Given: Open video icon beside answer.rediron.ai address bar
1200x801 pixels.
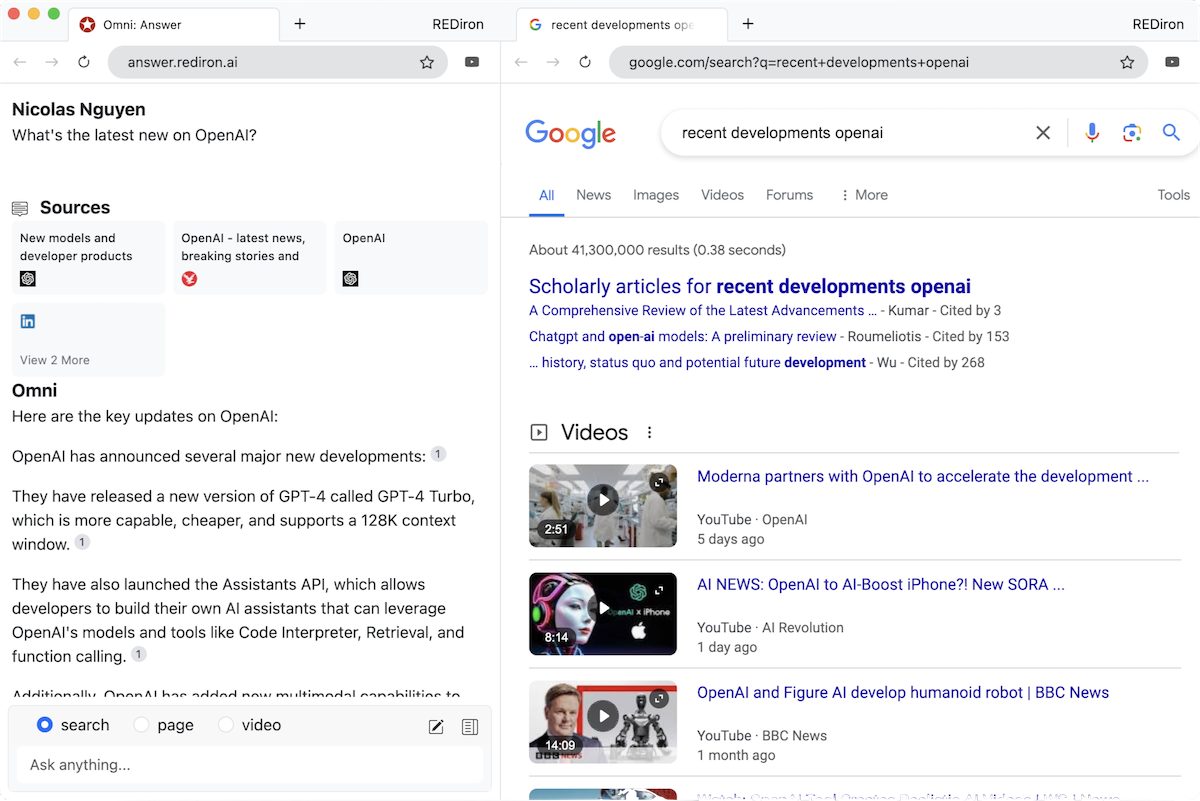Looking at the screenshot, I should (x=472, y=62).
